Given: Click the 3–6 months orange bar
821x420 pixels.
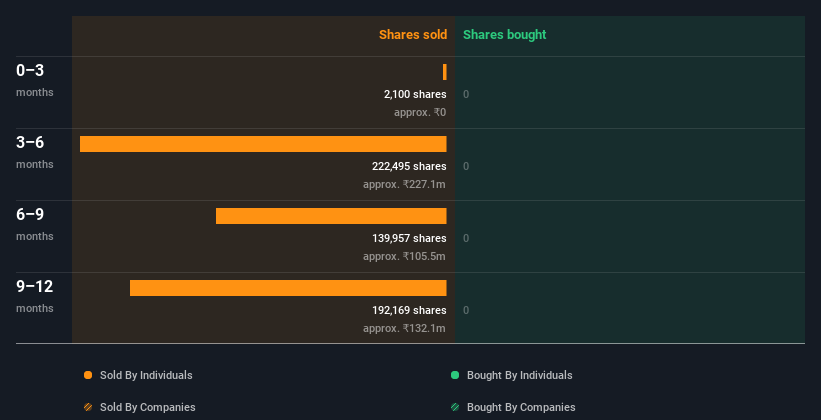Looking at the screenshot, I should (263, 144).
